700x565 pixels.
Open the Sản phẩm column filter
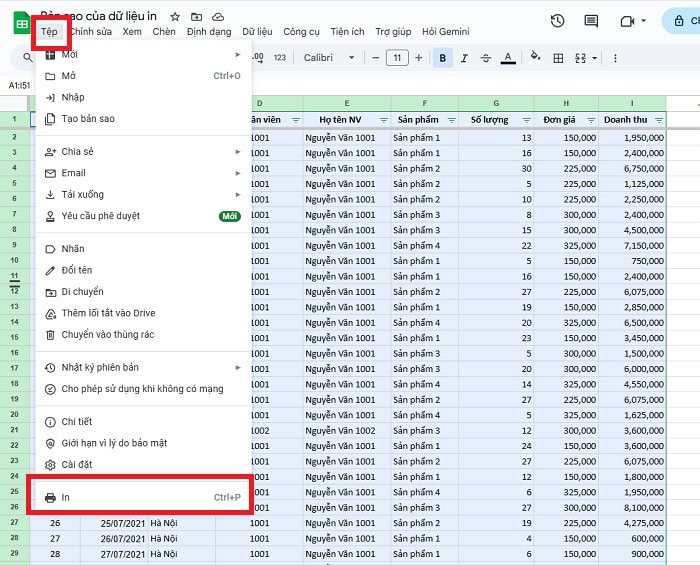pyautogui.click(x=452, y=120)
